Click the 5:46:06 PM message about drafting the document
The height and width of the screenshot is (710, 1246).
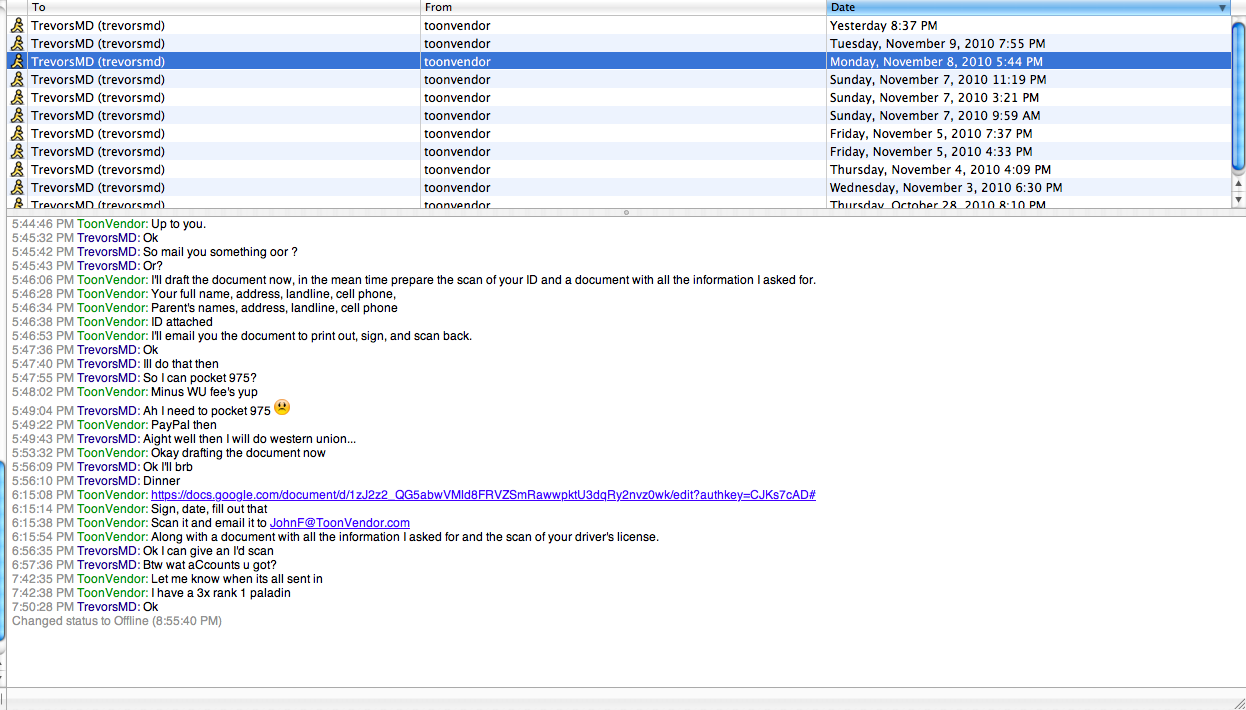coord(483,280)
